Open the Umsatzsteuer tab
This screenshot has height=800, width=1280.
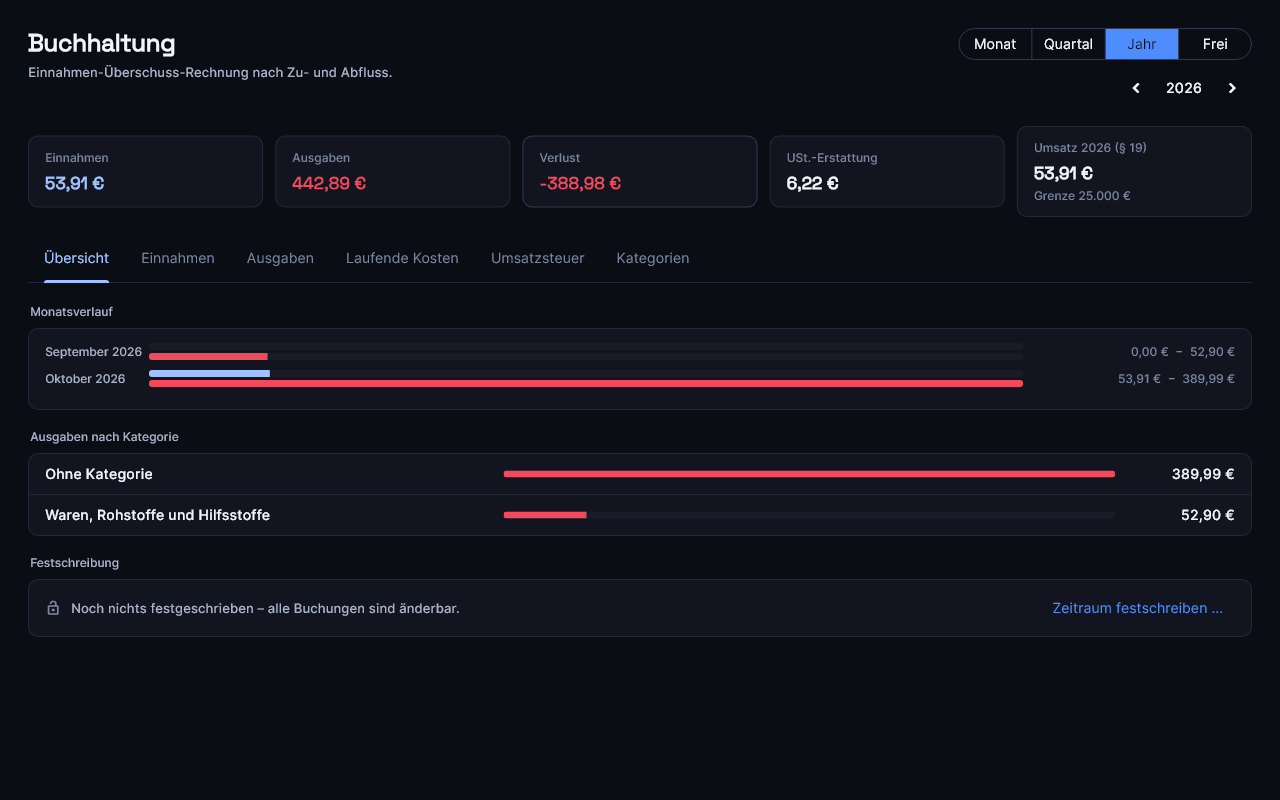click(537, 258)
